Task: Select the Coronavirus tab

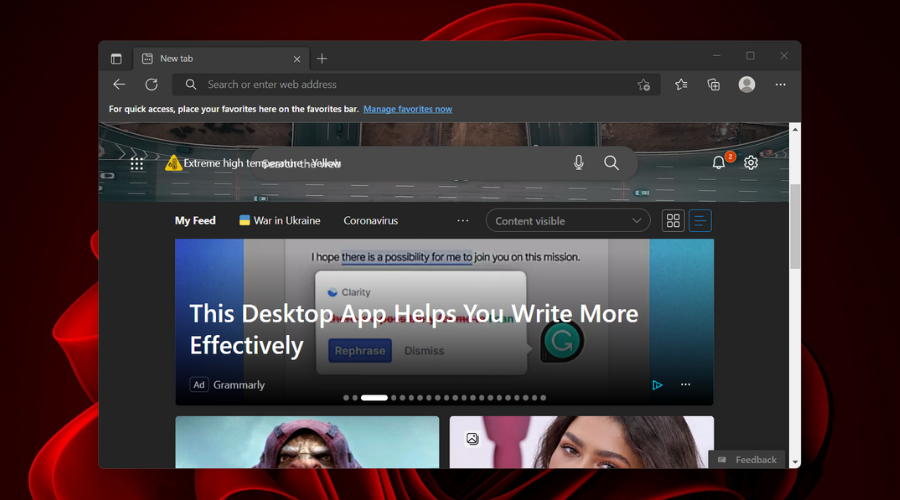Action: coord(370,220)
